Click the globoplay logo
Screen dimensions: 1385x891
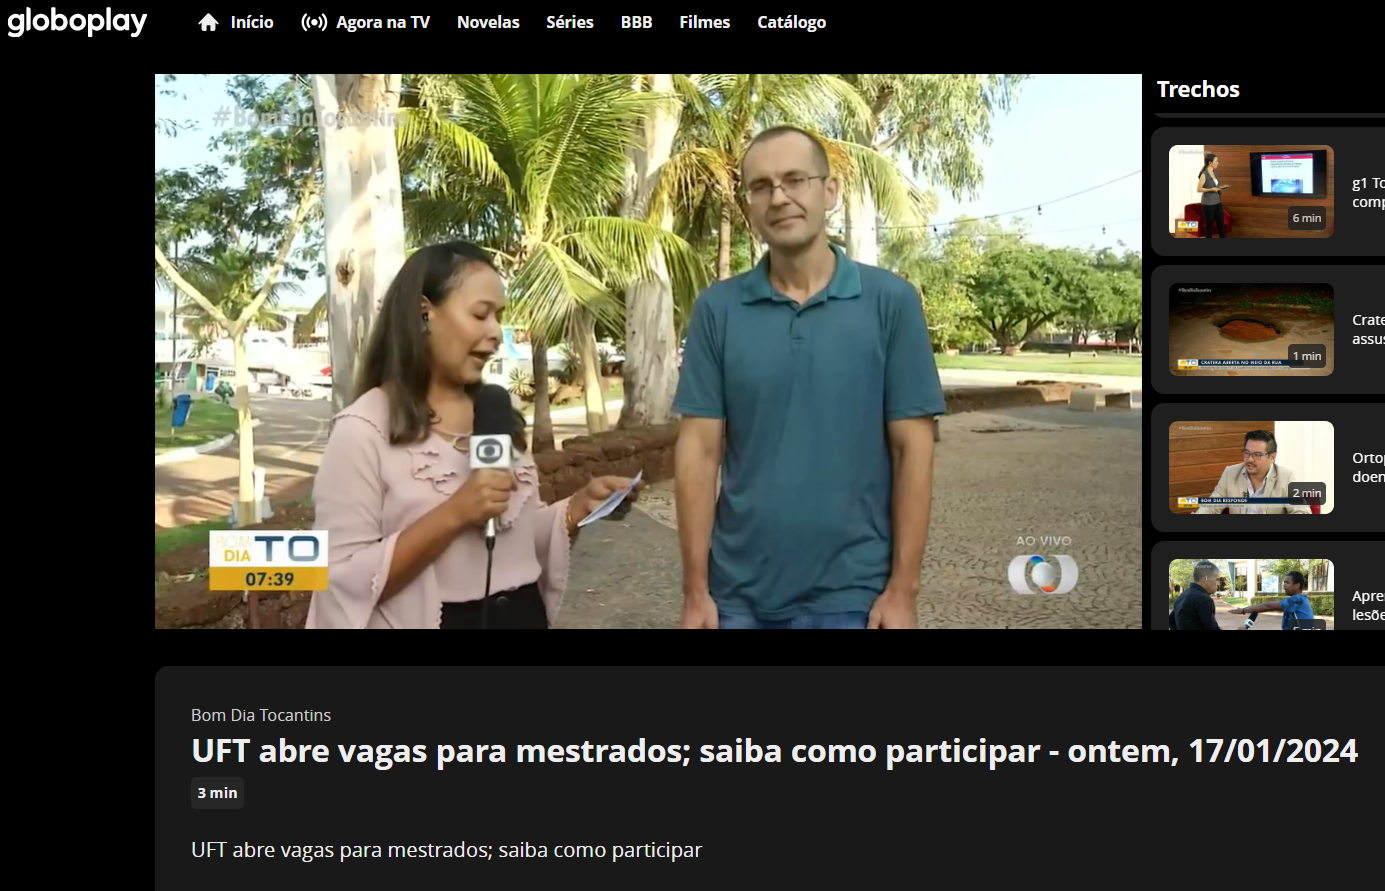pos(77,21)
